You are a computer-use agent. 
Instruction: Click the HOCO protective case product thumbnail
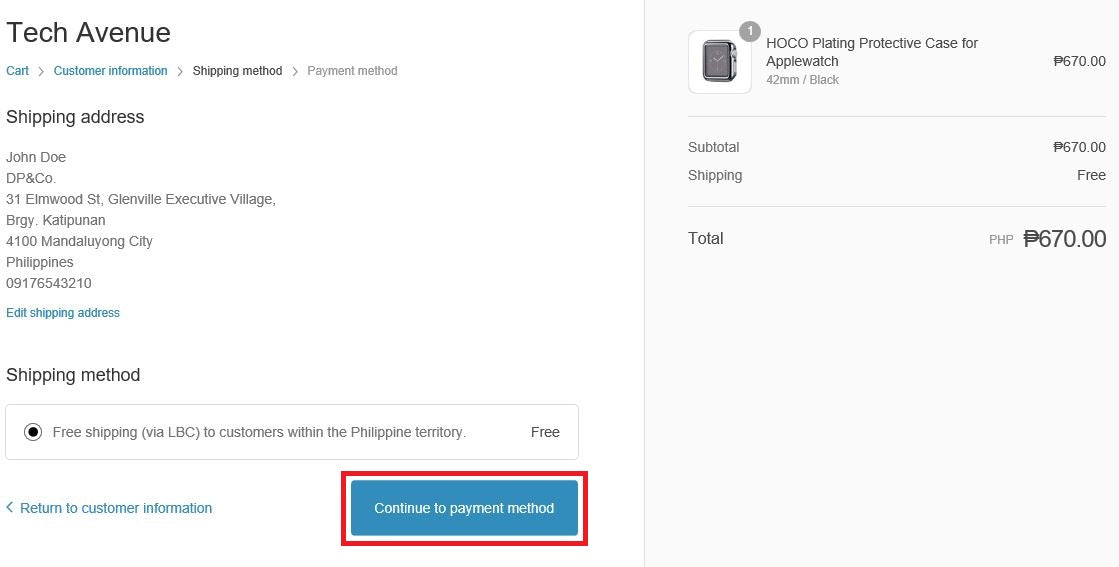[719, 62]
